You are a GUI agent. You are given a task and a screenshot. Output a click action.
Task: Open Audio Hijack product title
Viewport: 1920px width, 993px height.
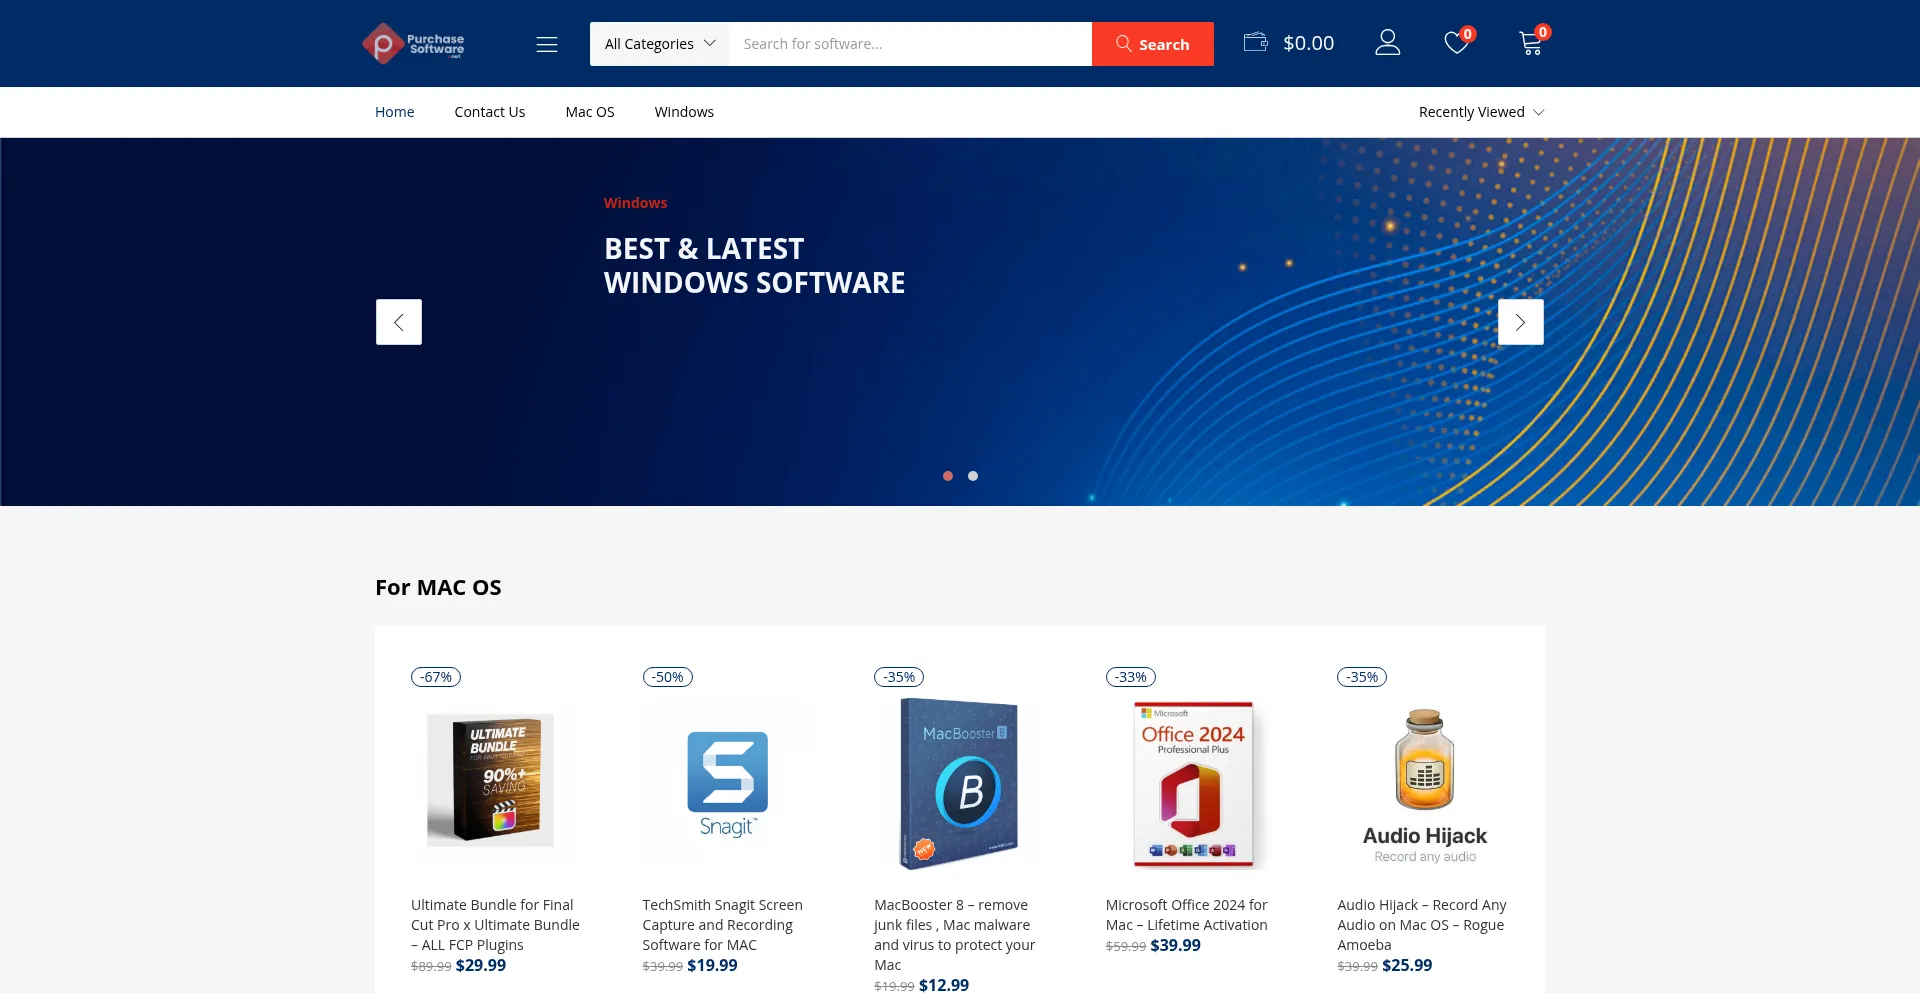click(x=1422, y=925)
